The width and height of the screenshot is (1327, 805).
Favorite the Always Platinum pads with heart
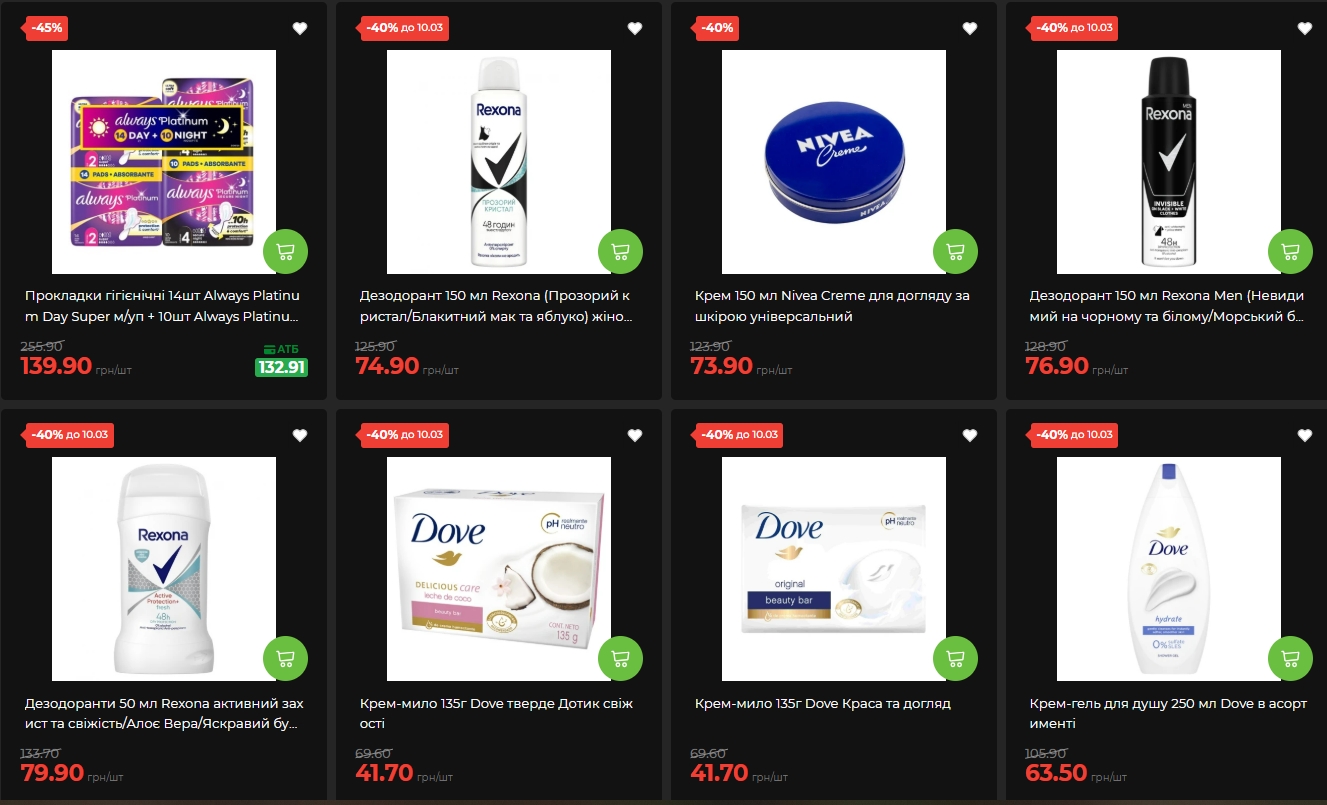coord(300,28)
